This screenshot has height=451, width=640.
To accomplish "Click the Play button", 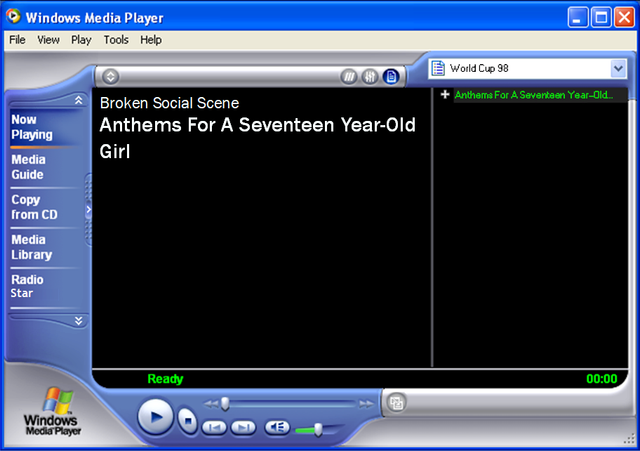I will (156, 417).
